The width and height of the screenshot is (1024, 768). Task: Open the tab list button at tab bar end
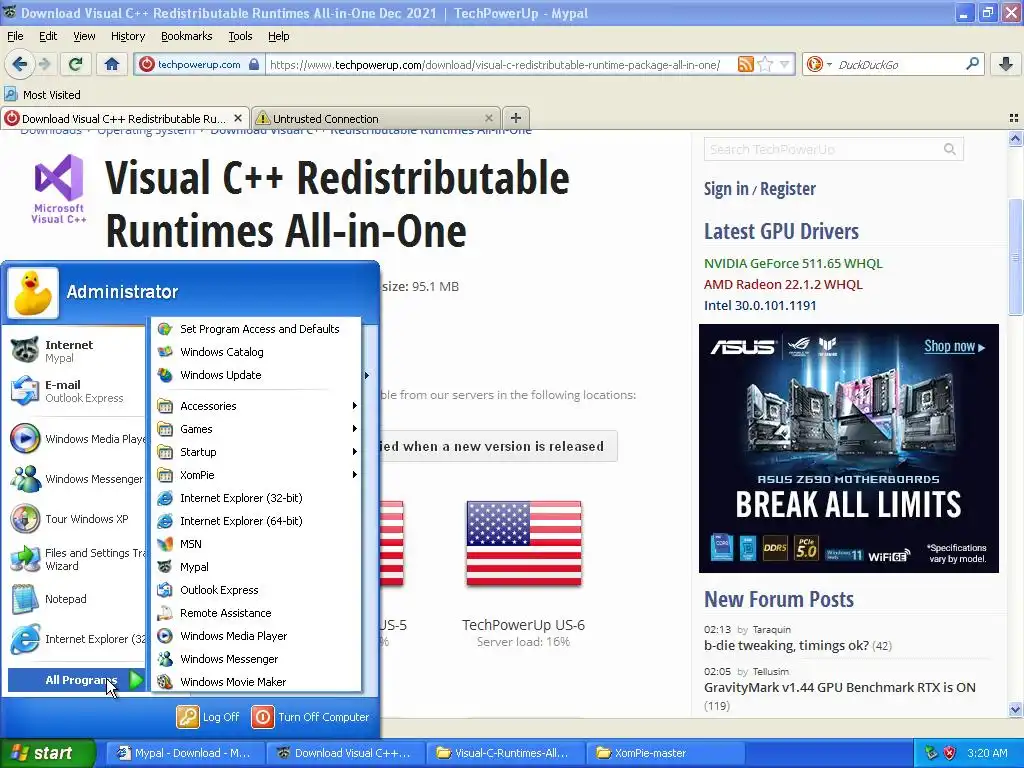[x=1014, y=118]
